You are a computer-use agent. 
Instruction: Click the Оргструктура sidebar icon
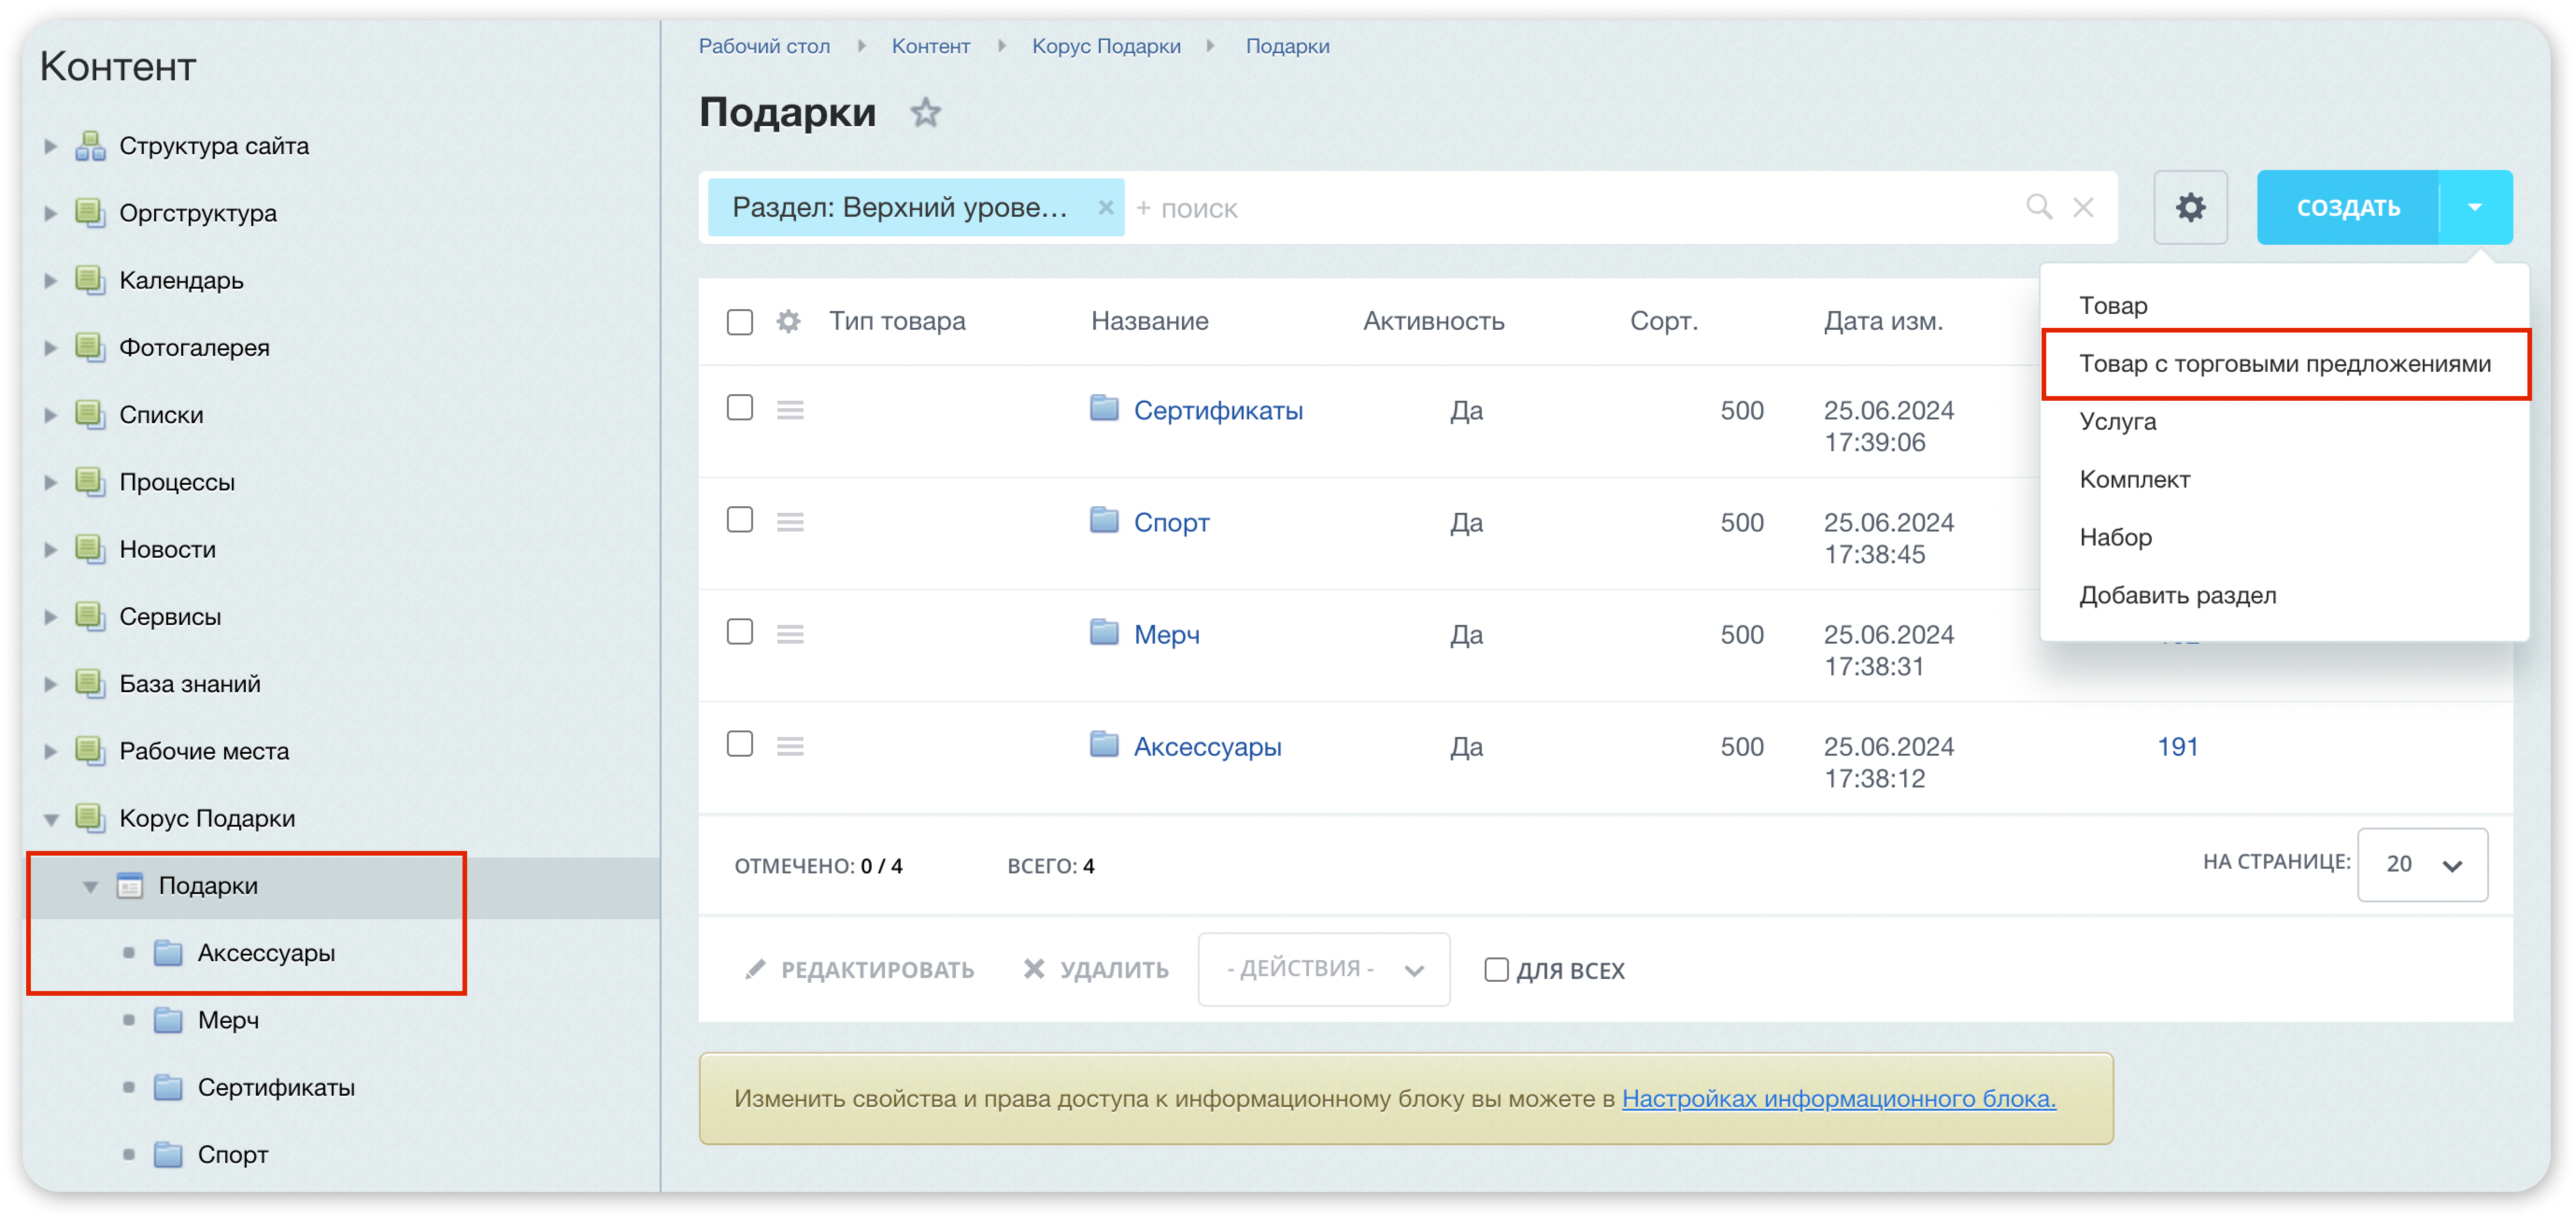90,212
